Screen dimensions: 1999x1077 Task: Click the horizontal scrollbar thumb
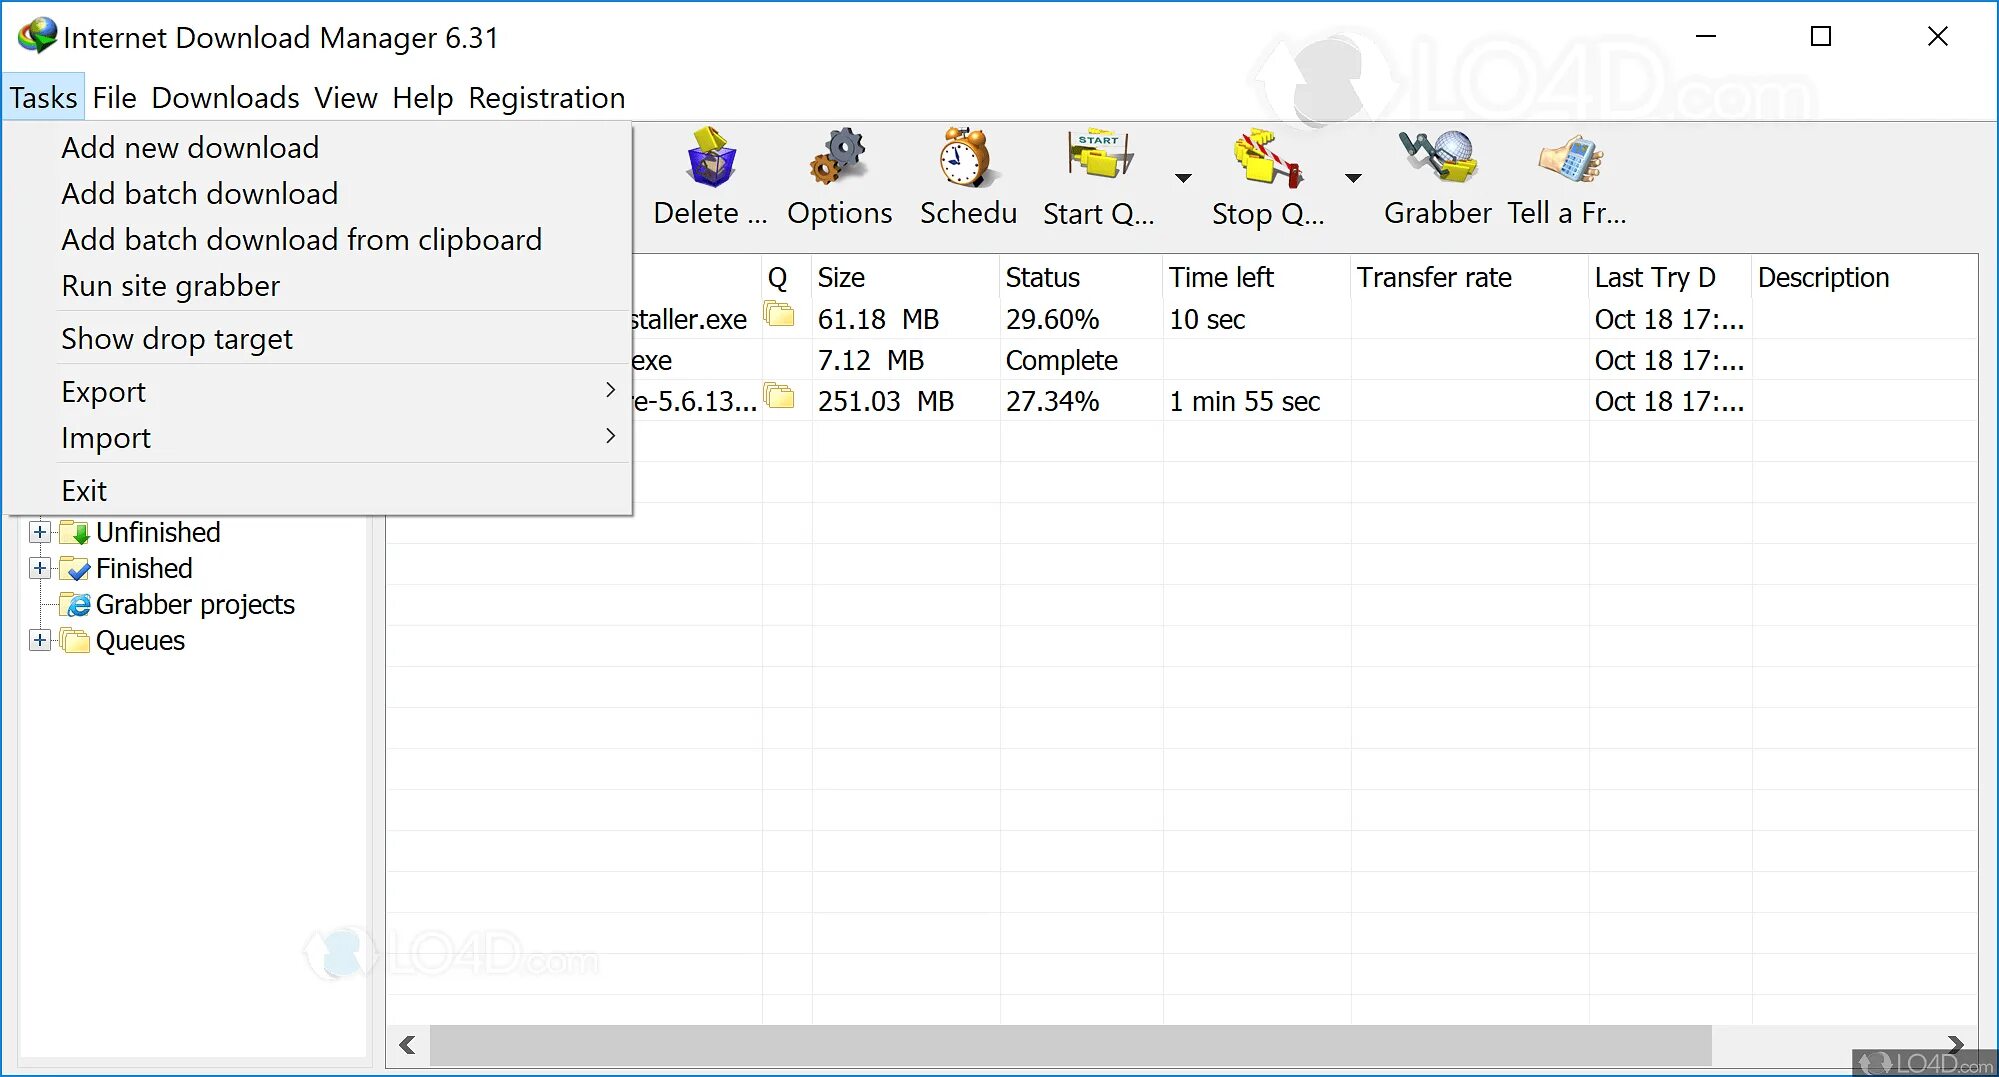click(x=1070, y=1045)
